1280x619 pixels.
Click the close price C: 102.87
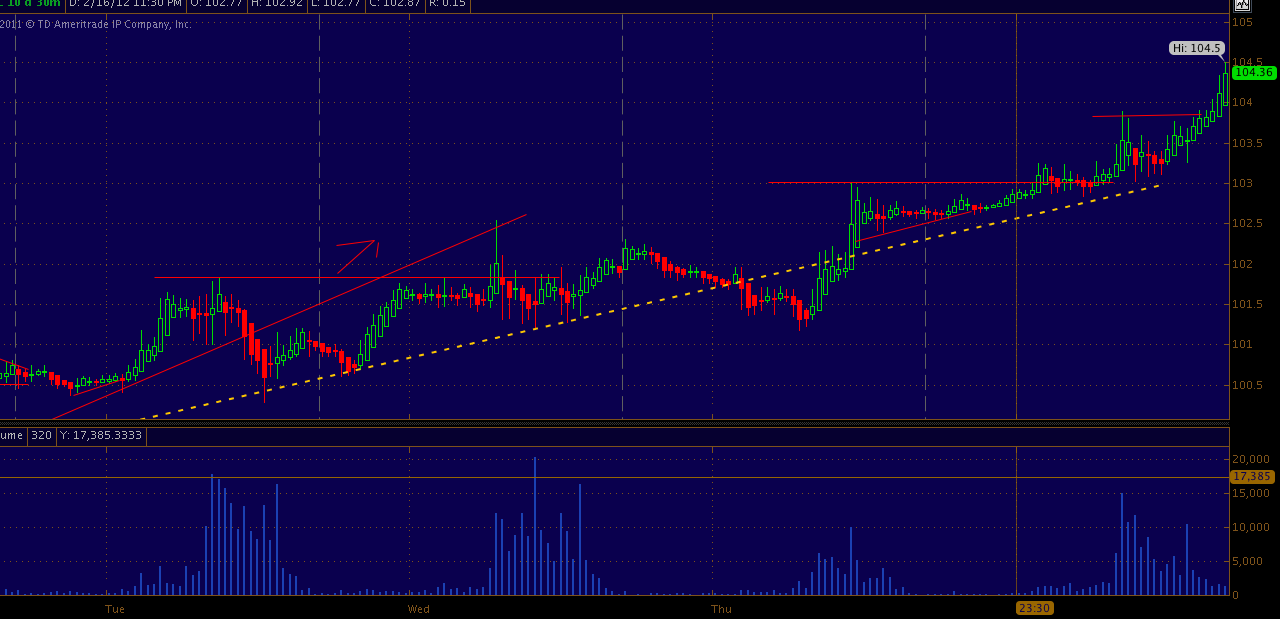tap(395, 4)
